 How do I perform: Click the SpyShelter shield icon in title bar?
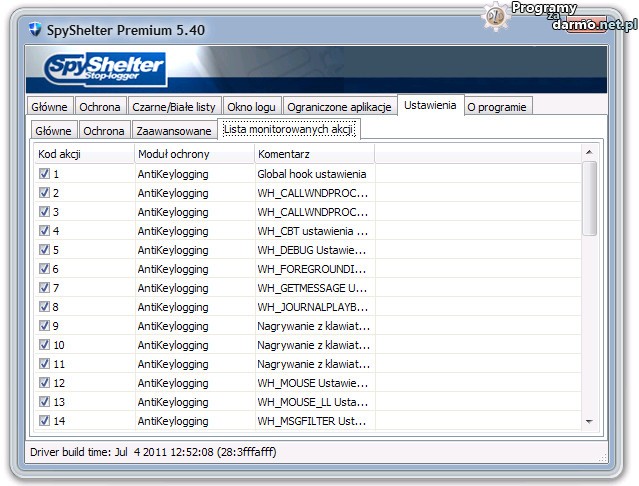(33, 30)
